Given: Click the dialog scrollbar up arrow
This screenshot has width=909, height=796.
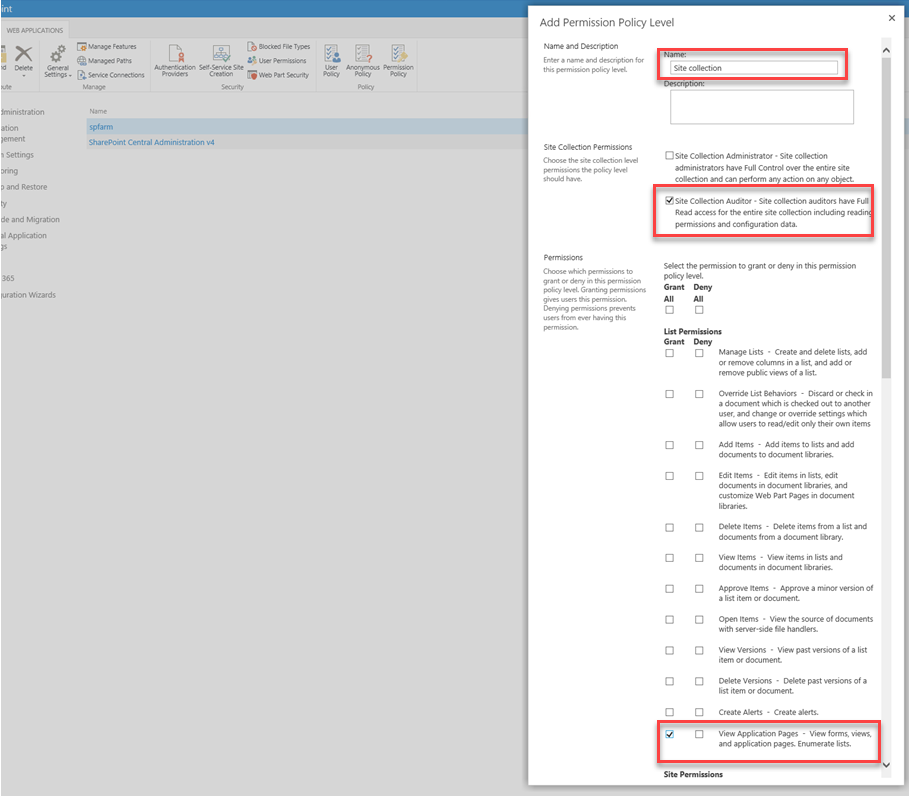Looking at the screenshot, I should point(886,50).
